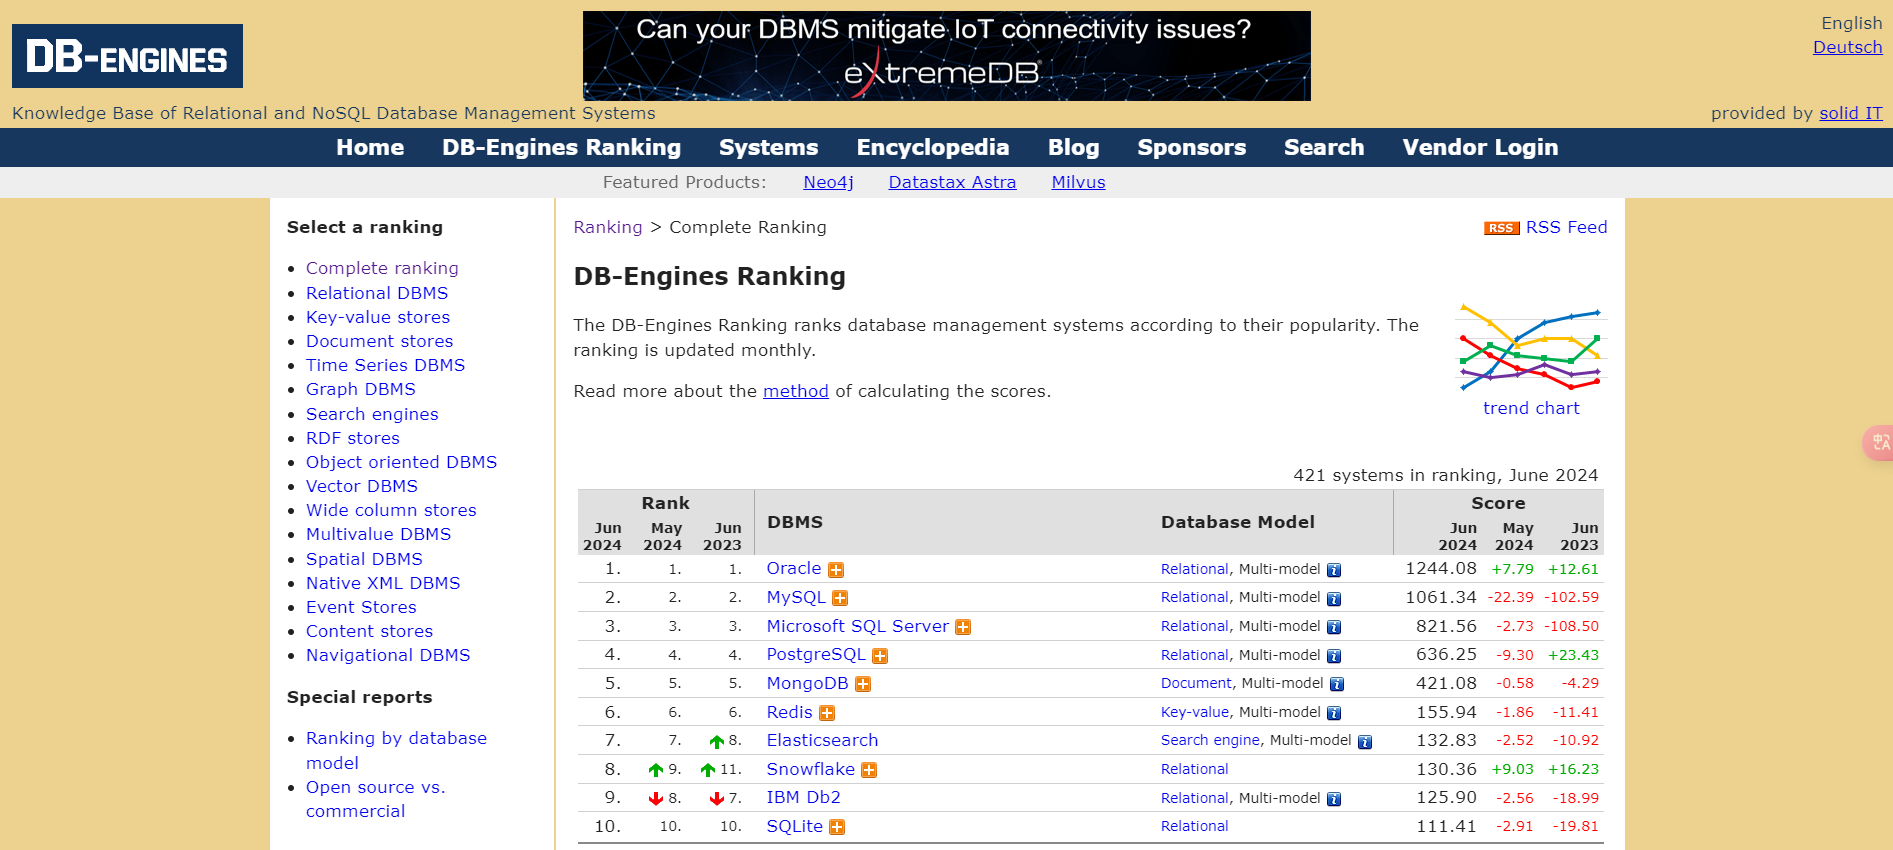This screenshot has width=1893, height=850.
Task: Expand MongoDB details with plus icon
Action: 863,684
